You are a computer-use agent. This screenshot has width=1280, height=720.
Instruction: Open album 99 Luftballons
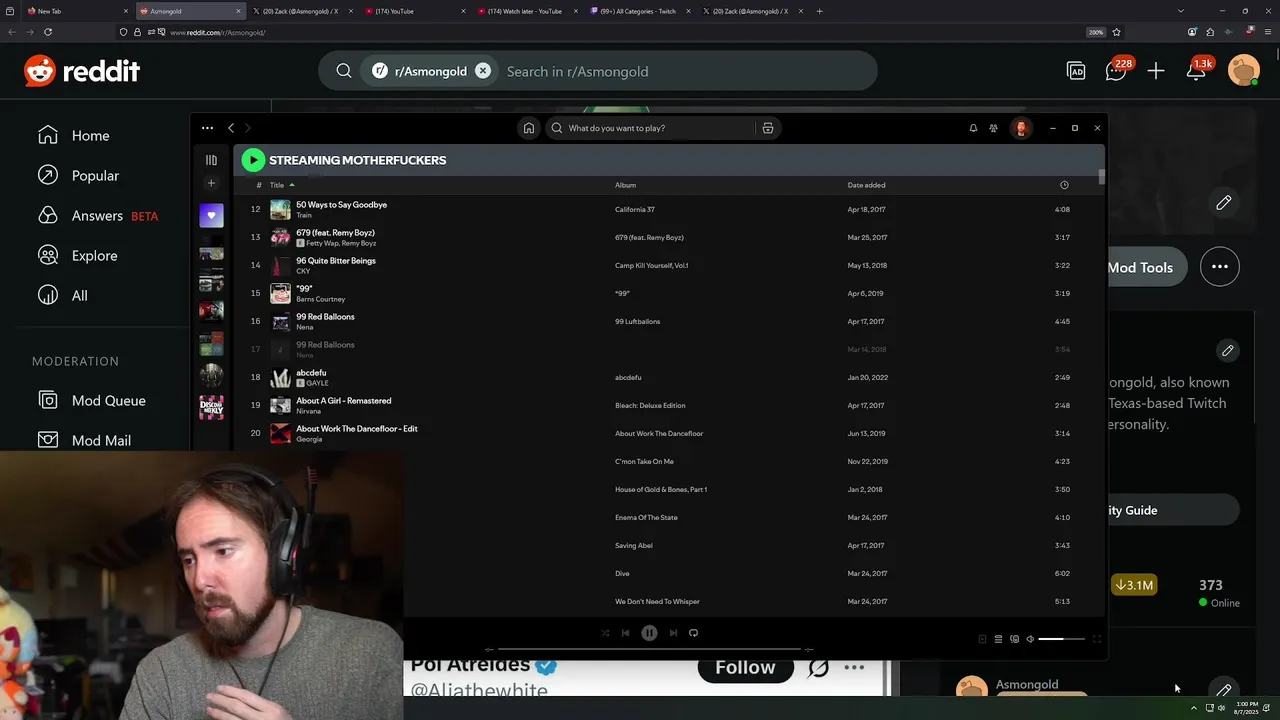tap(637, 321)
